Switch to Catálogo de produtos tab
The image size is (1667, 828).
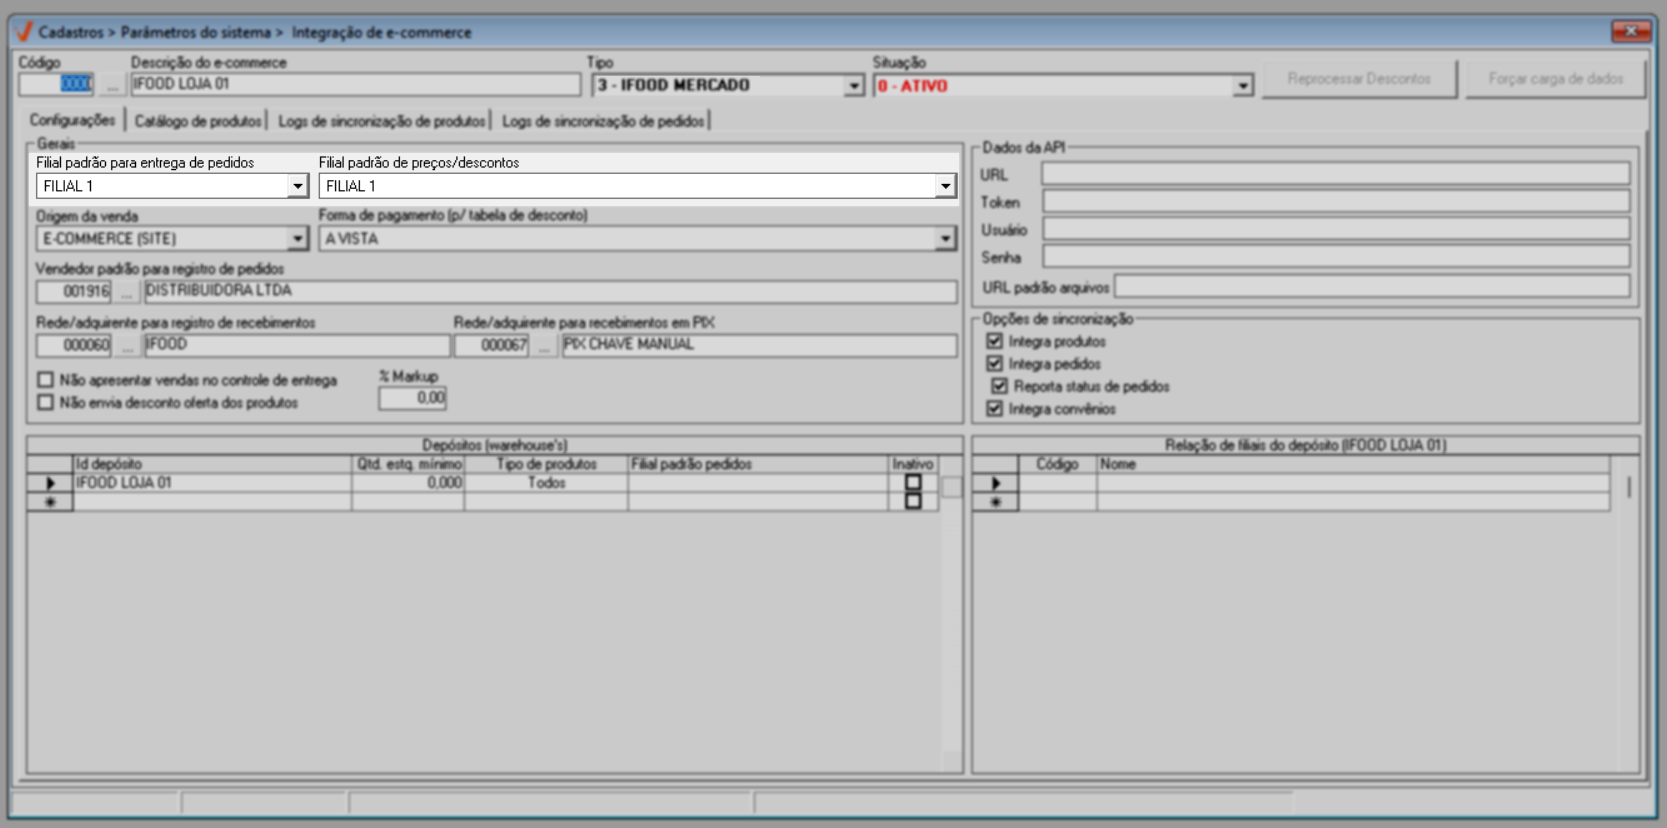[198, 121]
